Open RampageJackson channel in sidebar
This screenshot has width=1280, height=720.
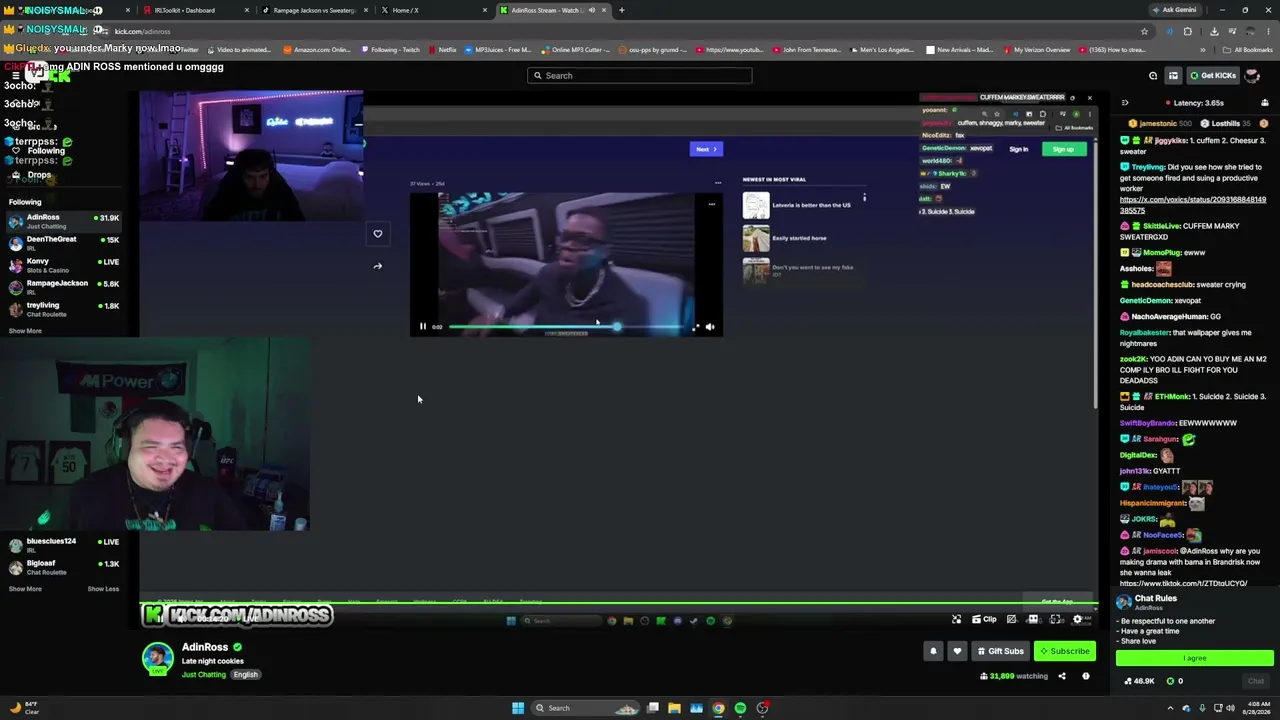pyautogui.click(x=64, y=286)
